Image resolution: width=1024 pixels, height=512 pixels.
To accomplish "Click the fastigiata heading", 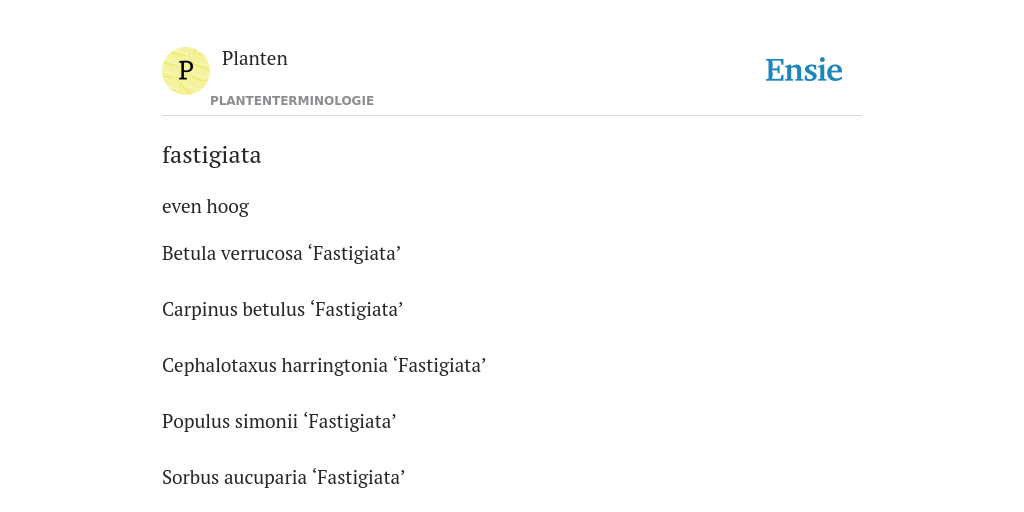I will click(x=212, y=155).
